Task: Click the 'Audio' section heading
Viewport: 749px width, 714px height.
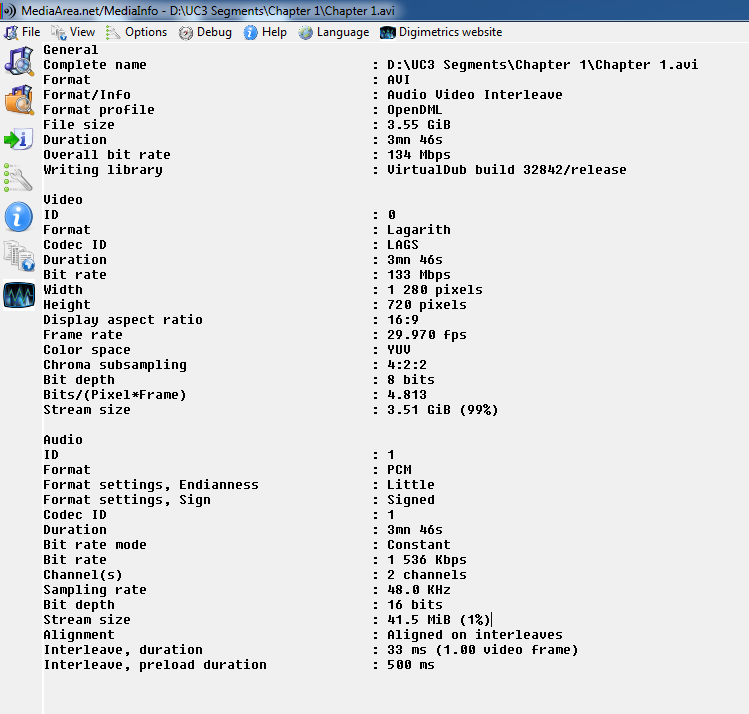Action: click(x=63, y=440)
